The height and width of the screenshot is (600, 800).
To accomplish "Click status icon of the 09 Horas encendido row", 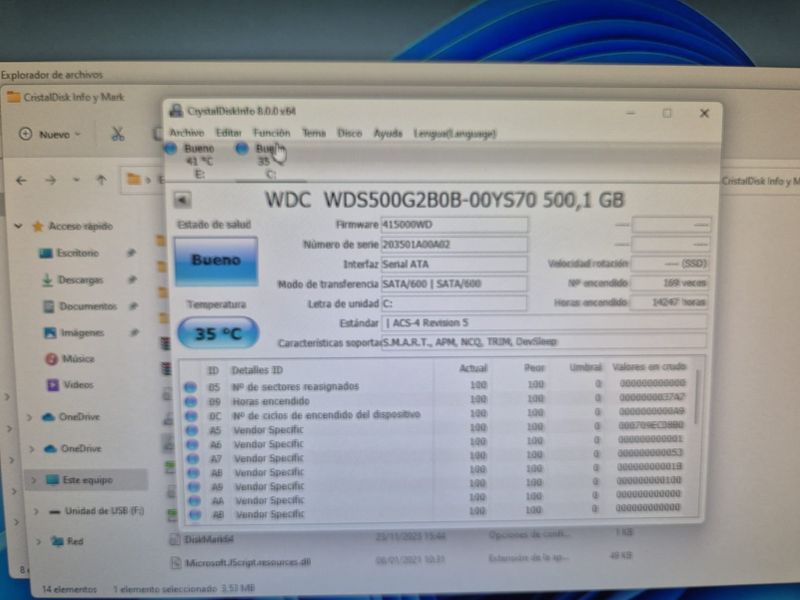I will coord(190,402).
